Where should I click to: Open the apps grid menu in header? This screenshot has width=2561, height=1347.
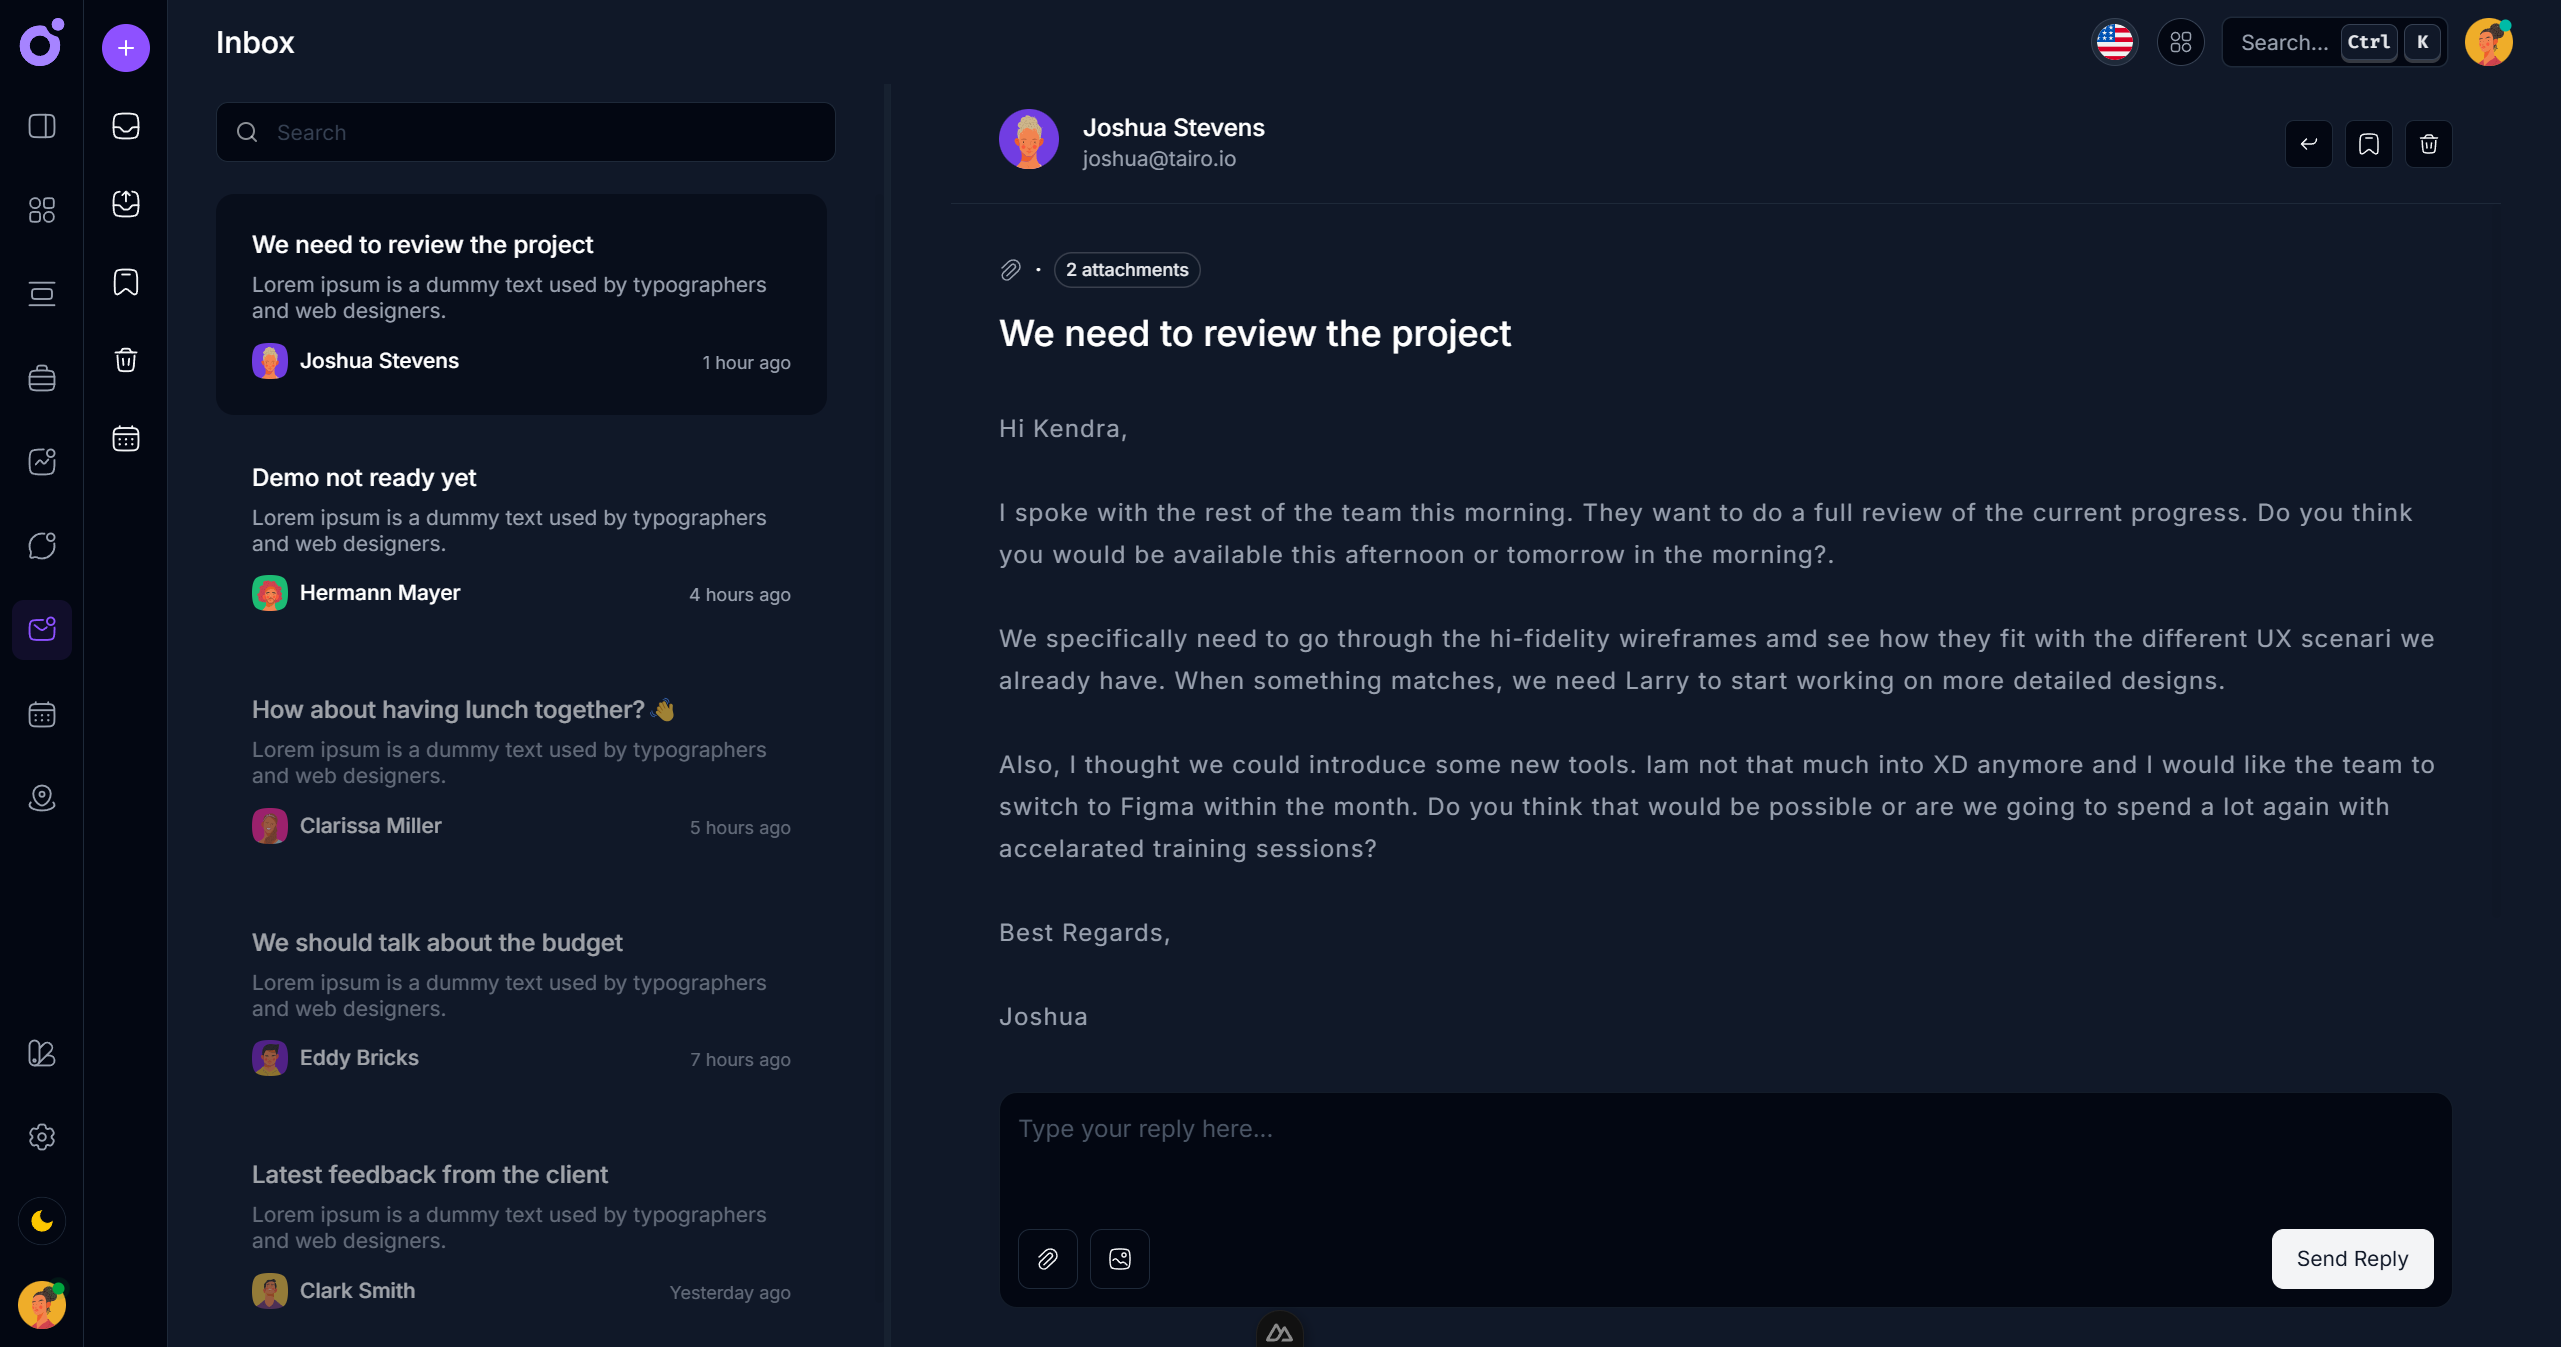click(2181, 42)
